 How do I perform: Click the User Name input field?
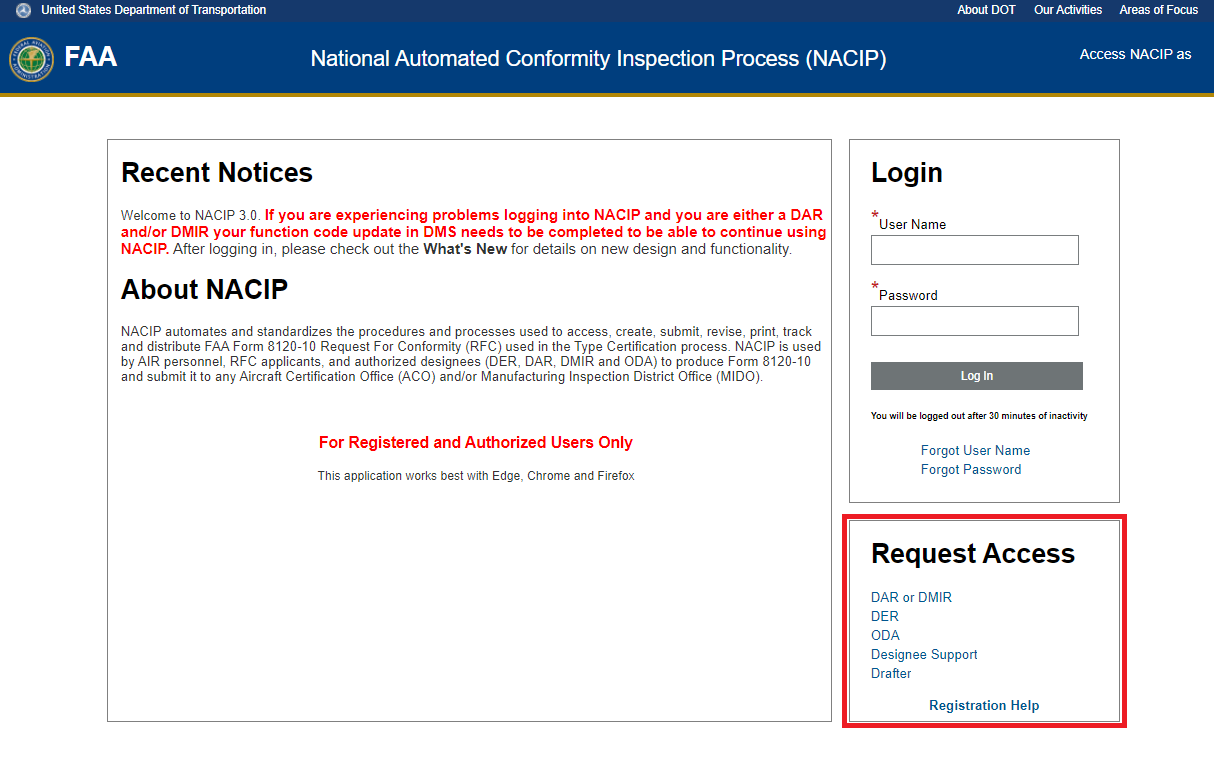click(974, 250)
